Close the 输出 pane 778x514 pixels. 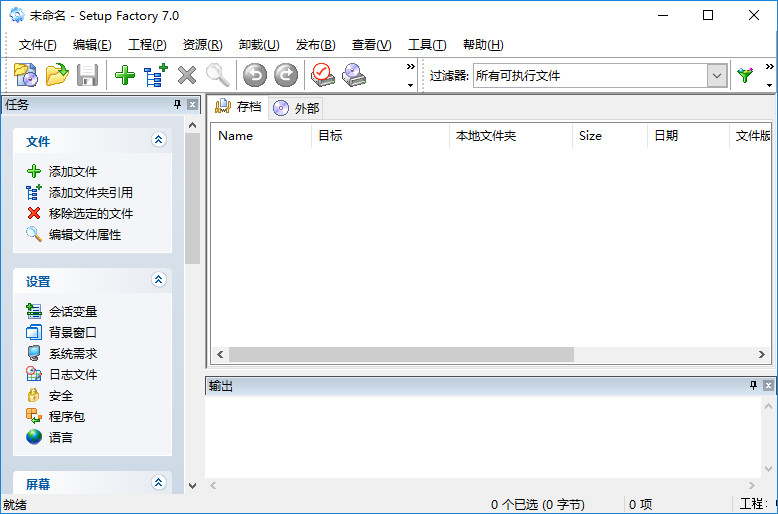tap(768, 385)
